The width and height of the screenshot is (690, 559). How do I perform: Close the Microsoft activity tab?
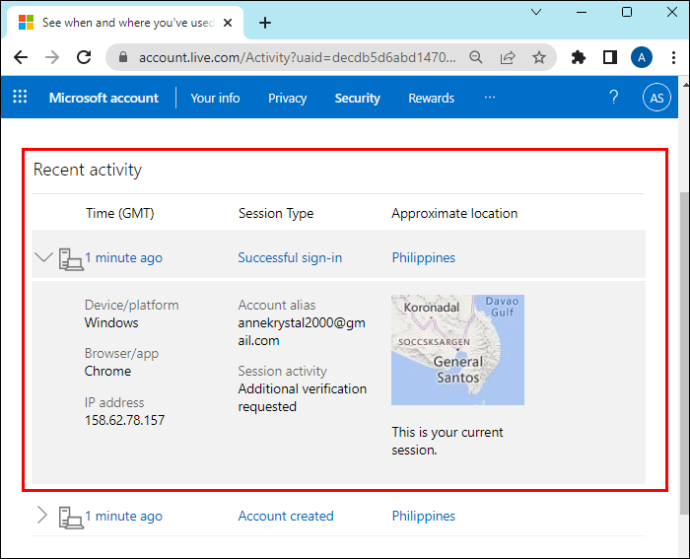(228, 22)
